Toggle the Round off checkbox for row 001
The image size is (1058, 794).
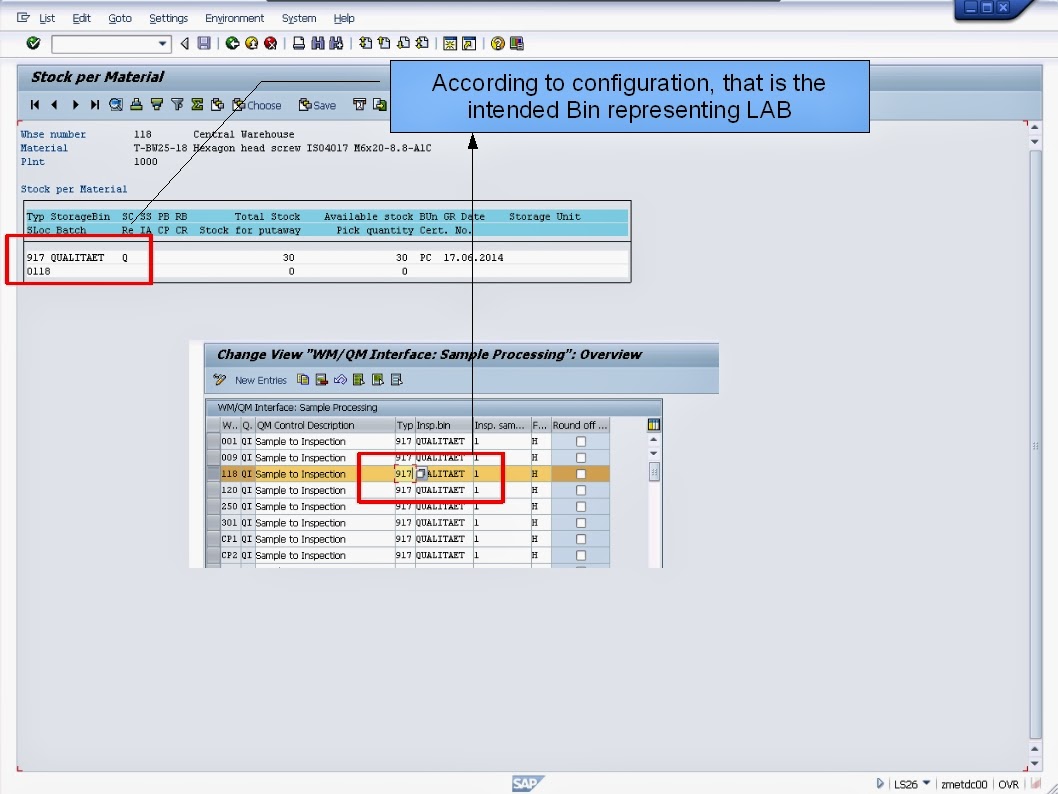(581, 441)
